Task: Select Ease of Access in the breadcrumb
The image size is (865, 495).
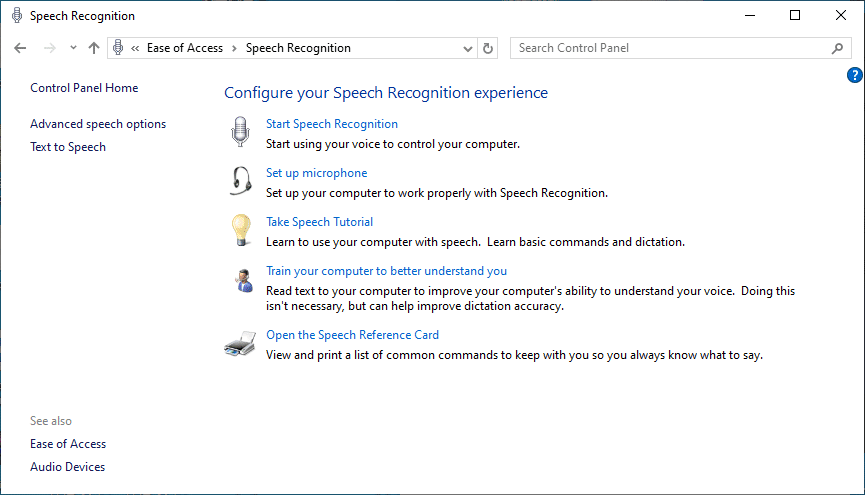Action: 185,48
